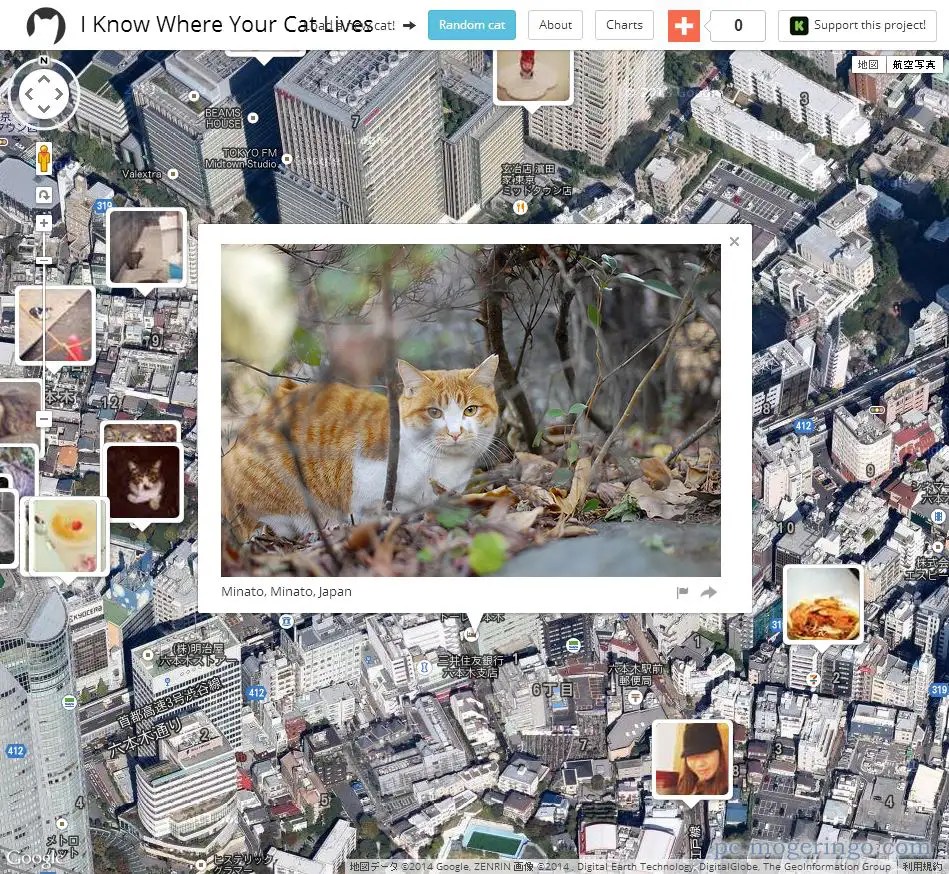Viewport: 949px width, 874px height.
Task: Reset map orientation by clicking the N compass
Action: point(44,60)
